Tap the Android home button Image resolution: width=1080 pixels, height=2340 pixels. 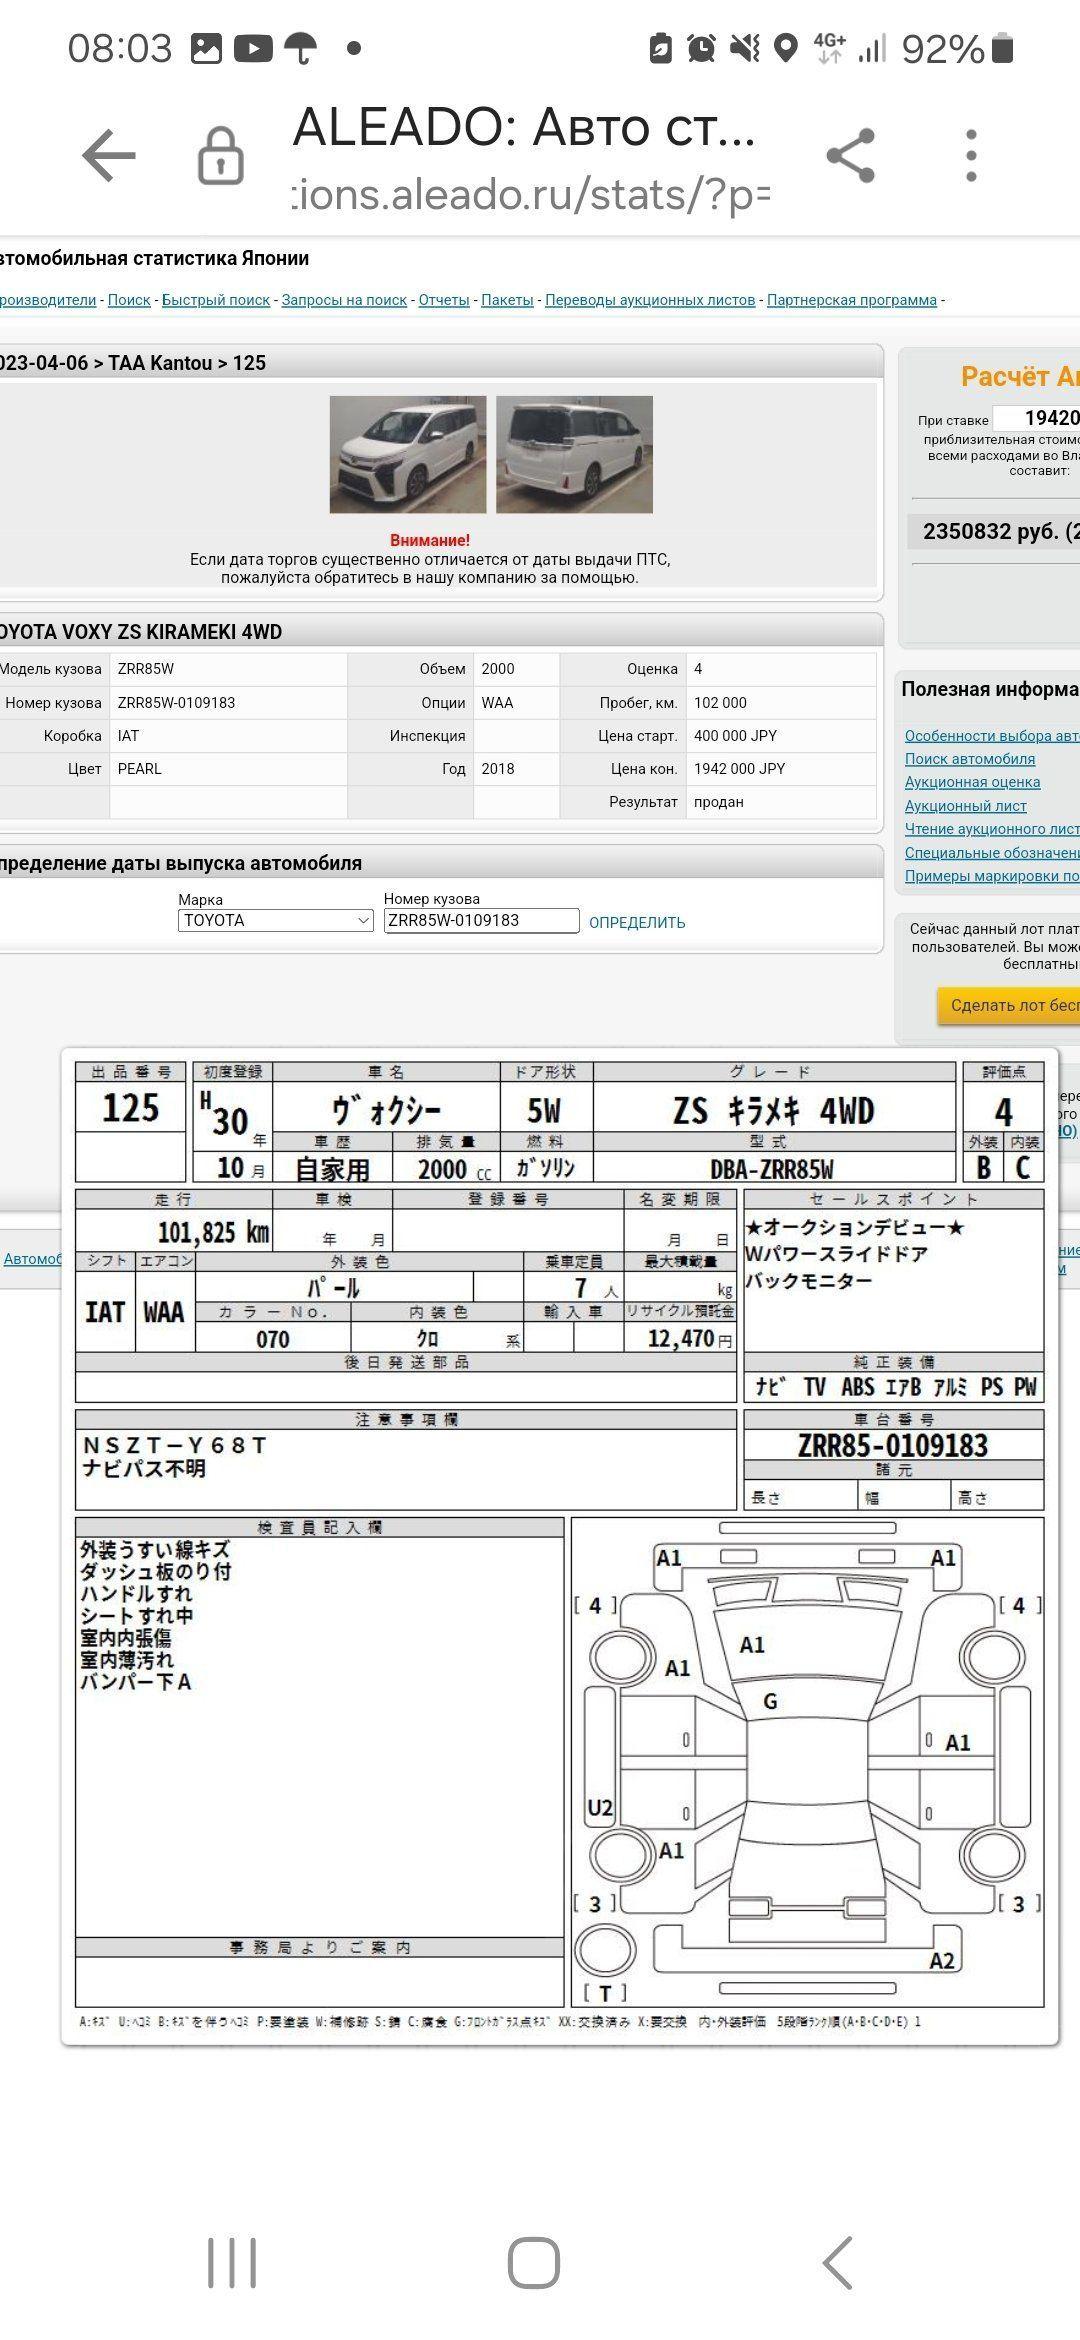534,2262
